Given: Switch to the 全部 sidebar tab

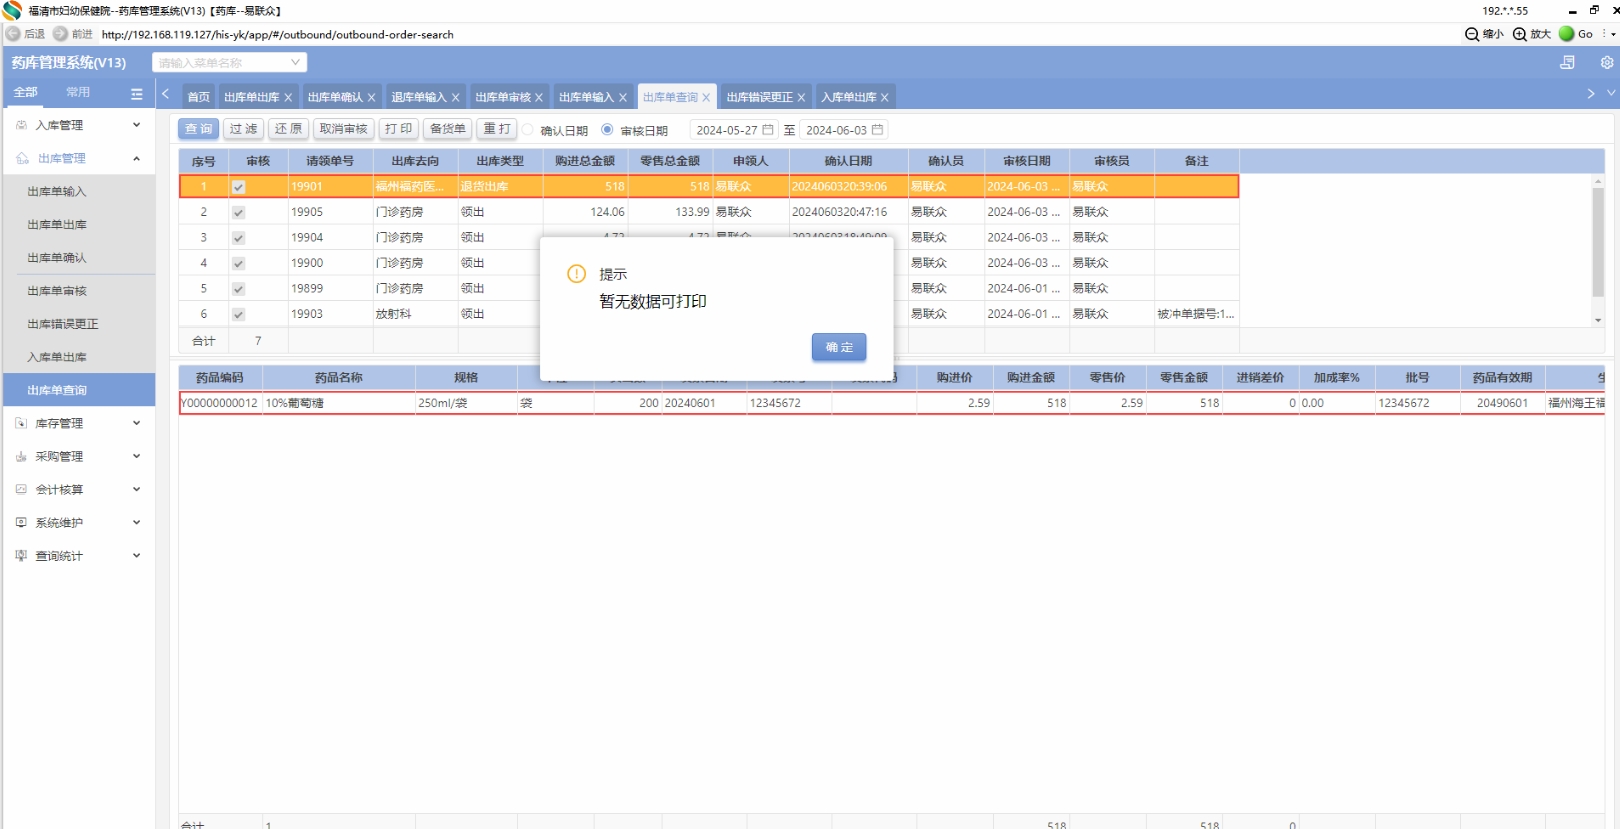Looking at the screenshot, I should point(26,92).
